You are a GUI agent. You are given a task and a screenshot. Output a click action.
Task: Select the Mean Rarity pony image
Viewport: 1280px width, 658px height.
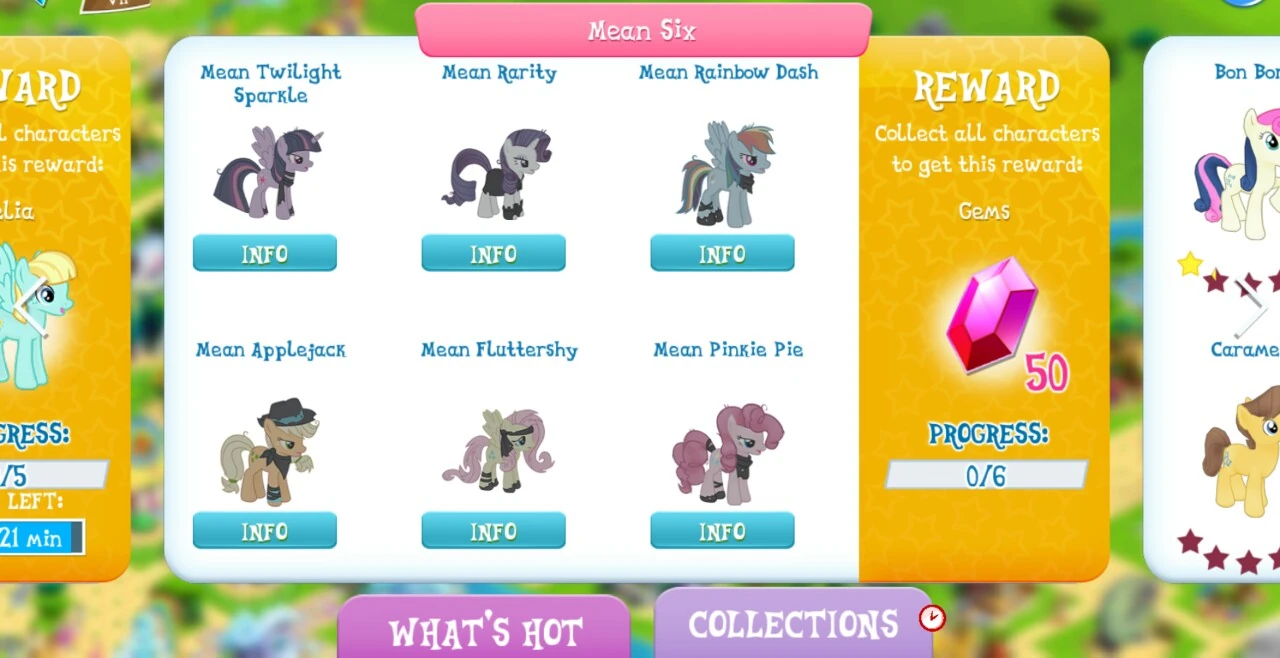[x=497, y=173]
